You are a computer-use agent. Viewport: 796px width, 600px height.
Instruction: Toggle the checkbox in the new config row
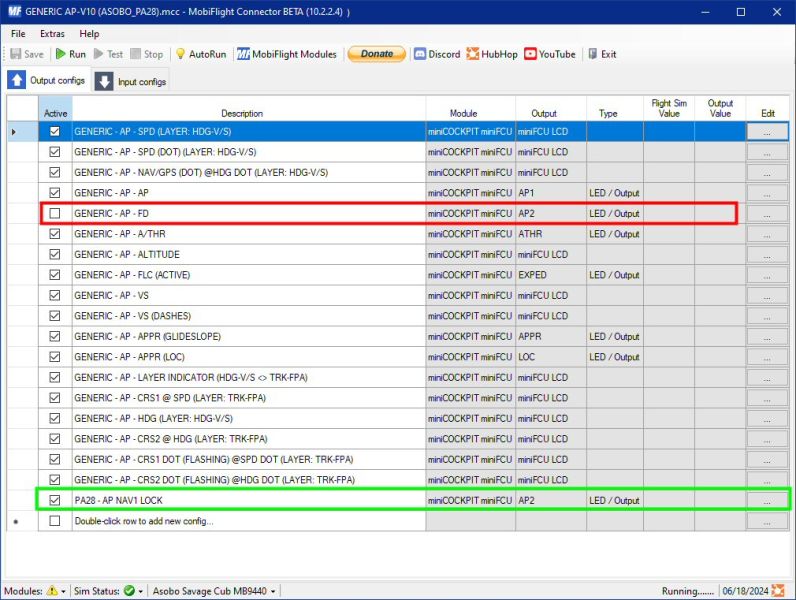[x=55, y=521]
